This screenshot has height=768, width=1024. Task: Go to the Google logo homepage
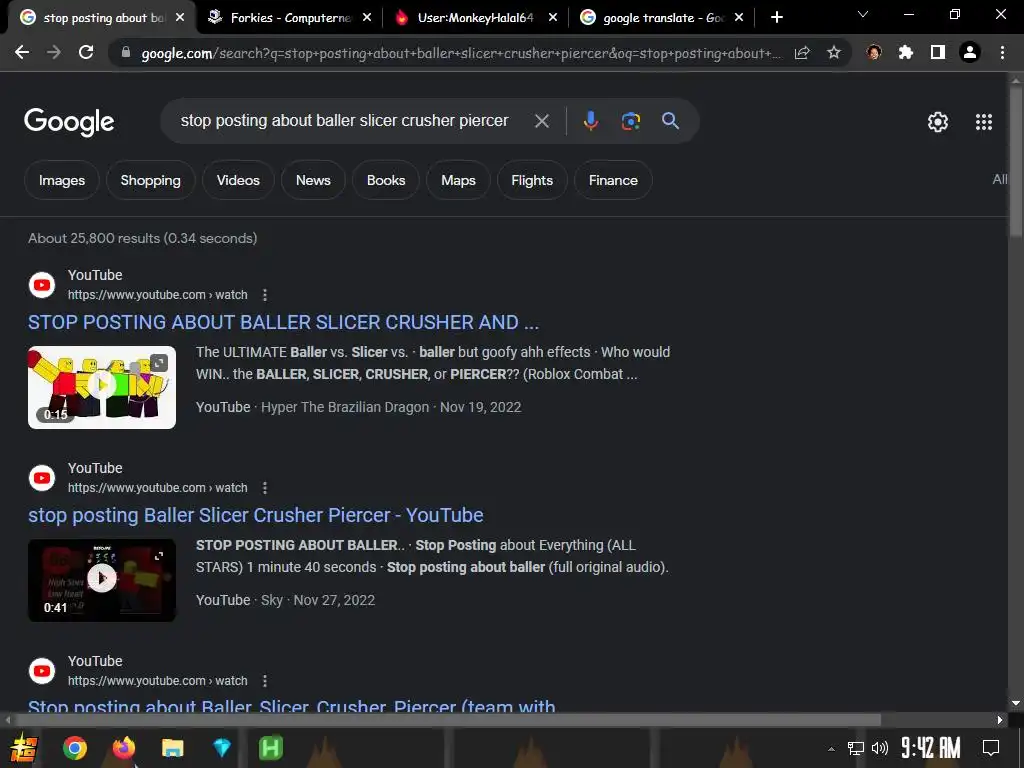(x=69, y=122)
